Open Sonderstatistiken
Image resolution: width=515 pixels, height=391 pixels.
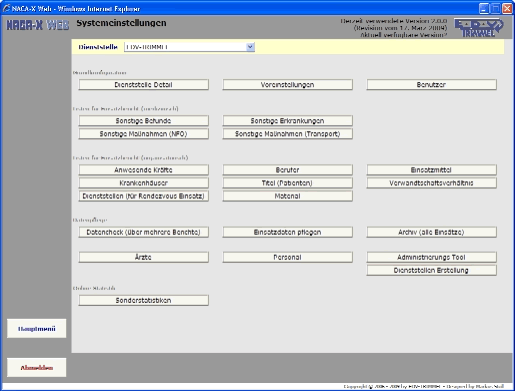[x=144, y=300]
